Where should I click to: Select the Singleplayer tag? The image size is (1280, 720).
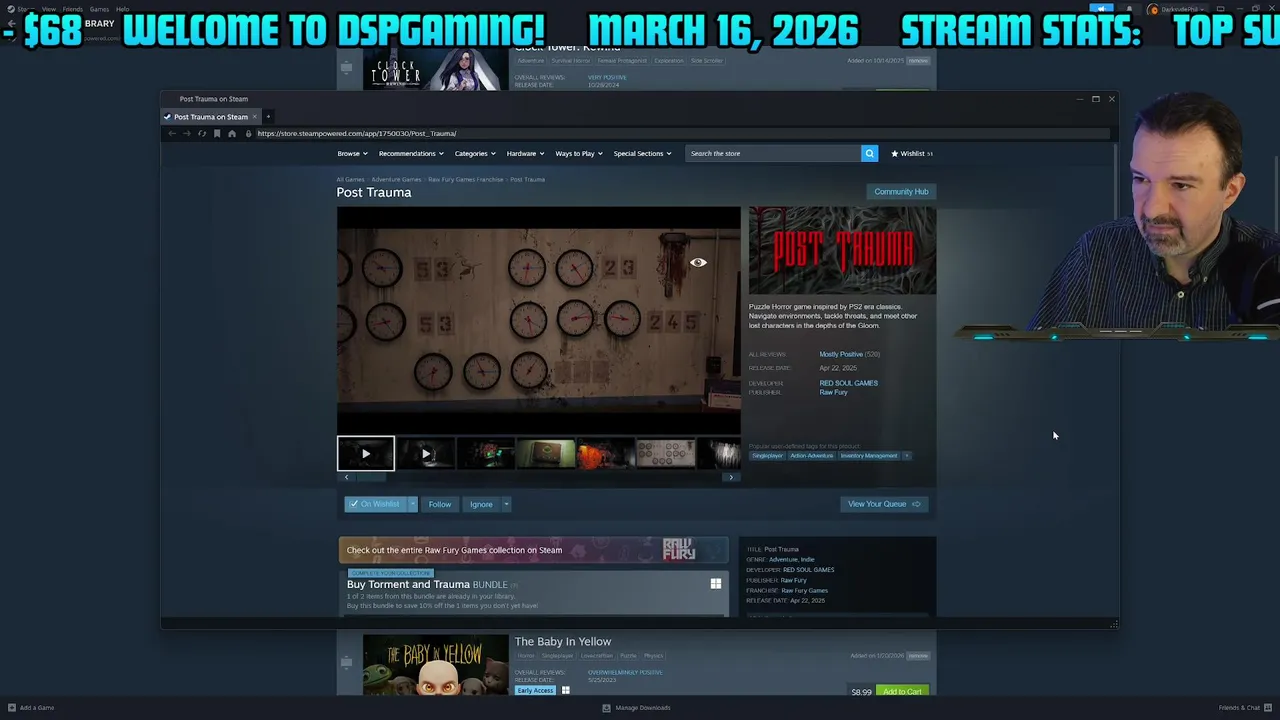767,456
